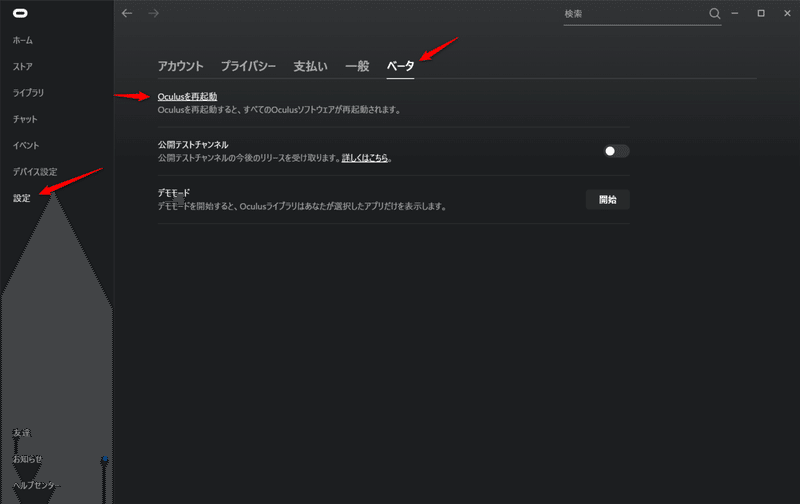Select the ベータ tab
Image resolution: width=800 pixels, height=504 pixels.
pyautogui.click(x=401, y=66)
